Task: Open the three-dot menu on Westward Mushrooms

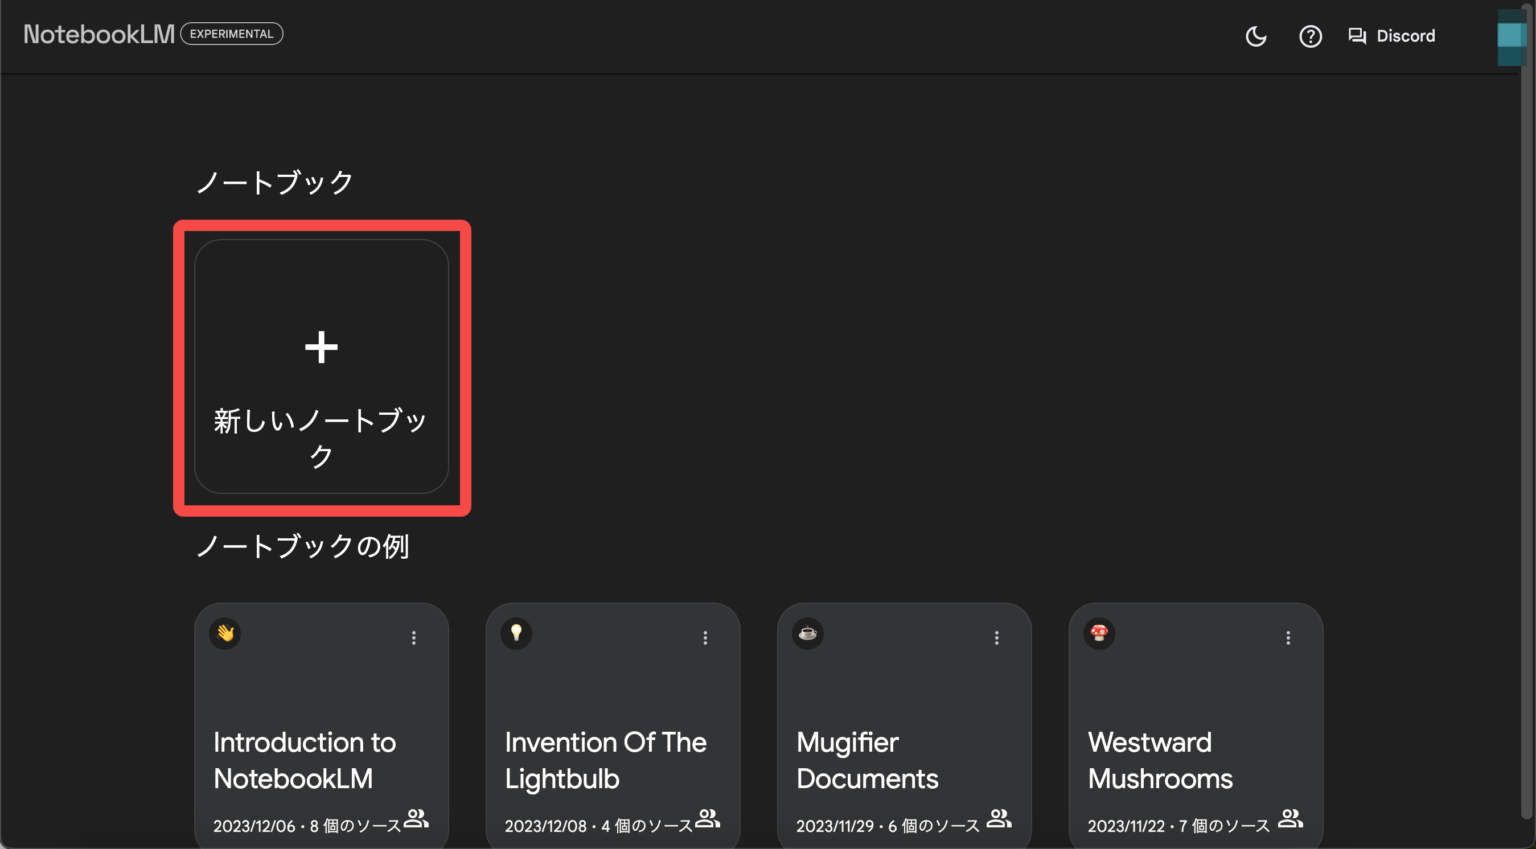Action: 1287,637
